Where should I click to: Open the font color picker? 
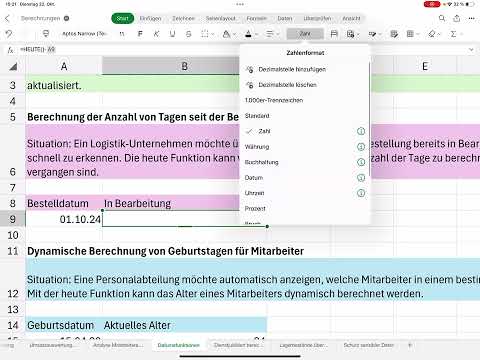click(251, 34)
